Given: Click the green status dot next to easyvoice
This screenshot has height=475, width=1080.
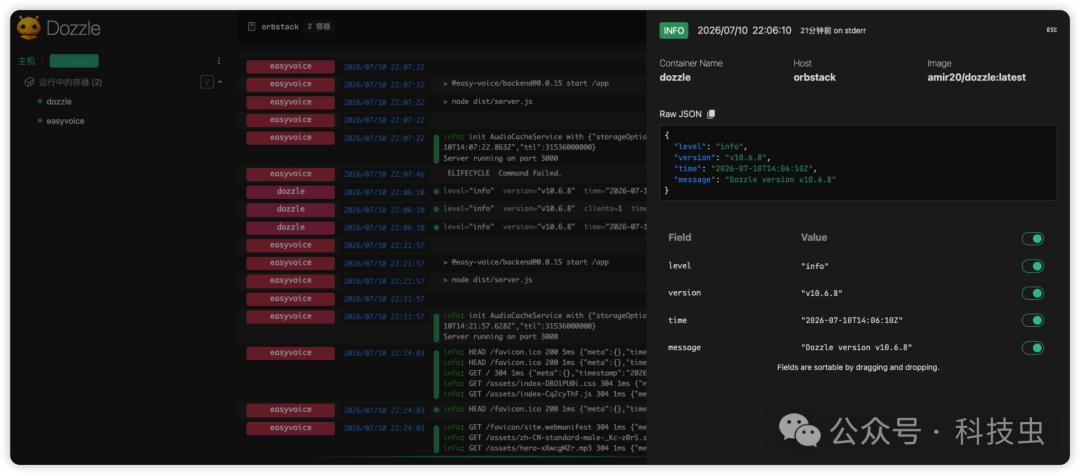Looking at the screenshot, I should point(40,120).
